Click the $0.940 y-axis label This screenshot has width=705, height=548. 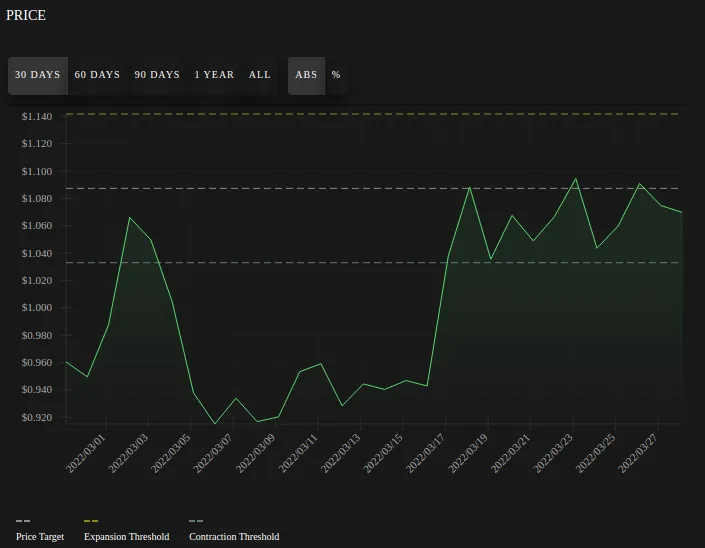pyautogui.click(x=37, y=390)
